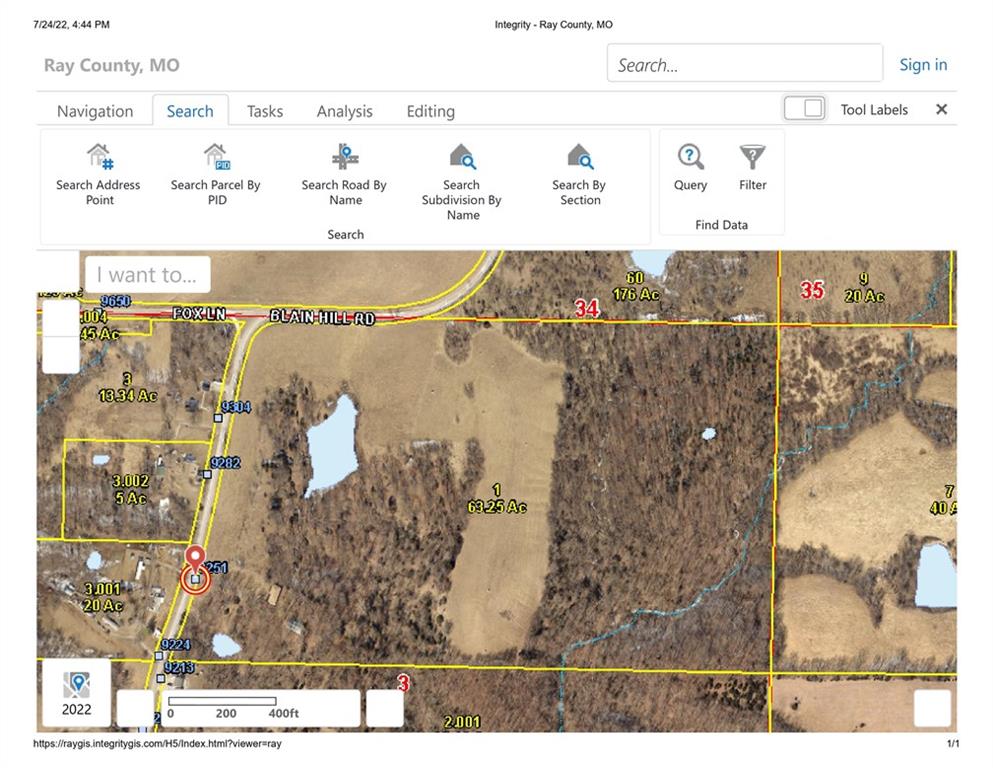Open the Filter tool
The height and width of the screenshot is (768, 993).
click(x=752, y=167)
